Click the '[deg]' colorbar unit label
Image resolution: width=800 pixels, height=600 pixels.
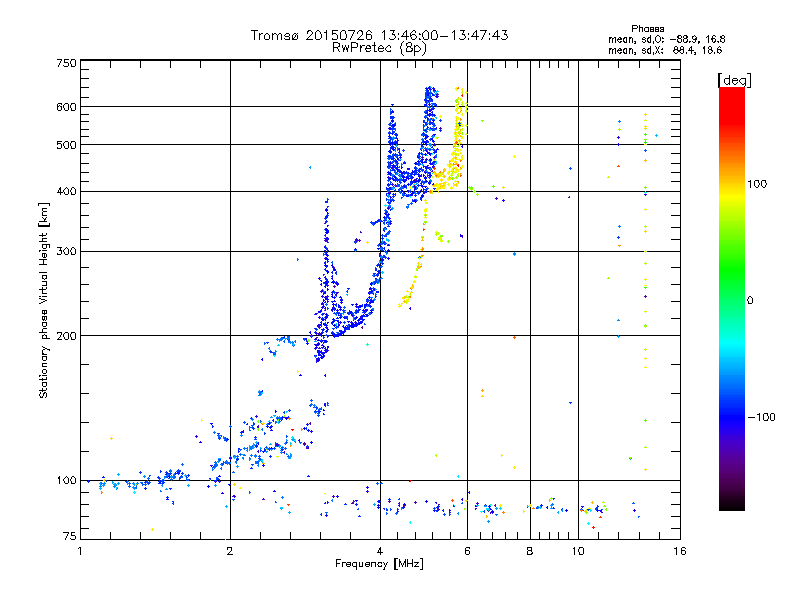734,80
